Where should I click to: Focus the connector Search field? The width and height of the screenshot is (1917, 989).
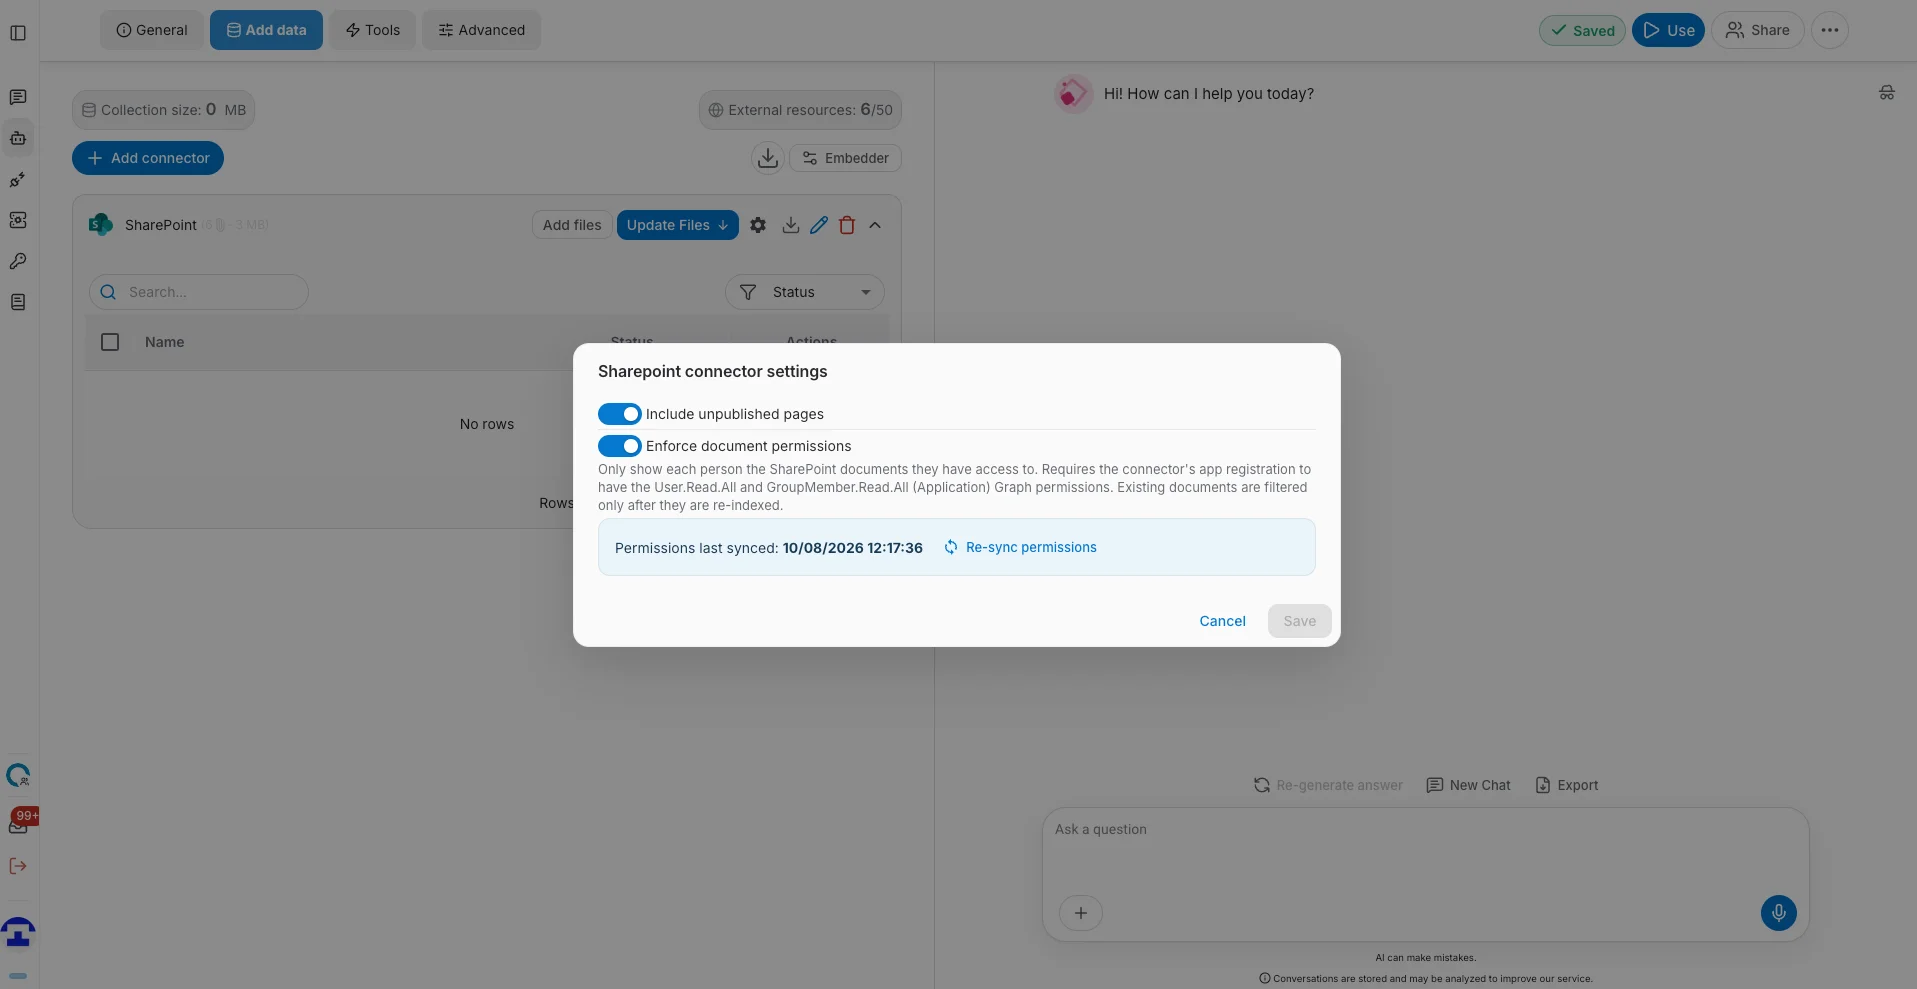[x=199, y=292]
